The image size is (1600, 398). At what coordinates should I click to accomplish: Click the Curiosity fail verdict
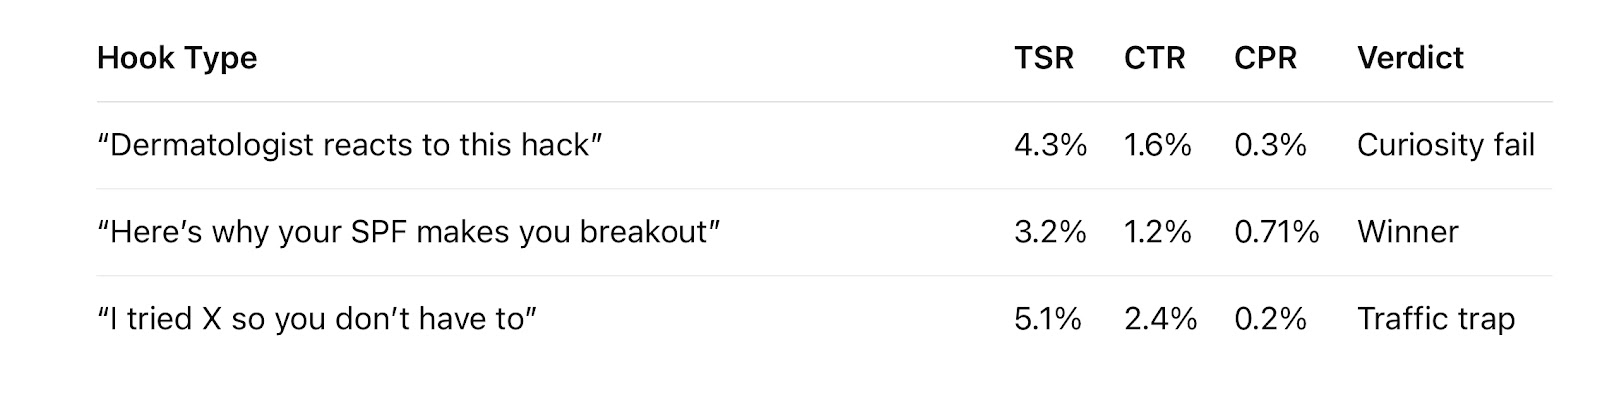tap(1445, 146)
